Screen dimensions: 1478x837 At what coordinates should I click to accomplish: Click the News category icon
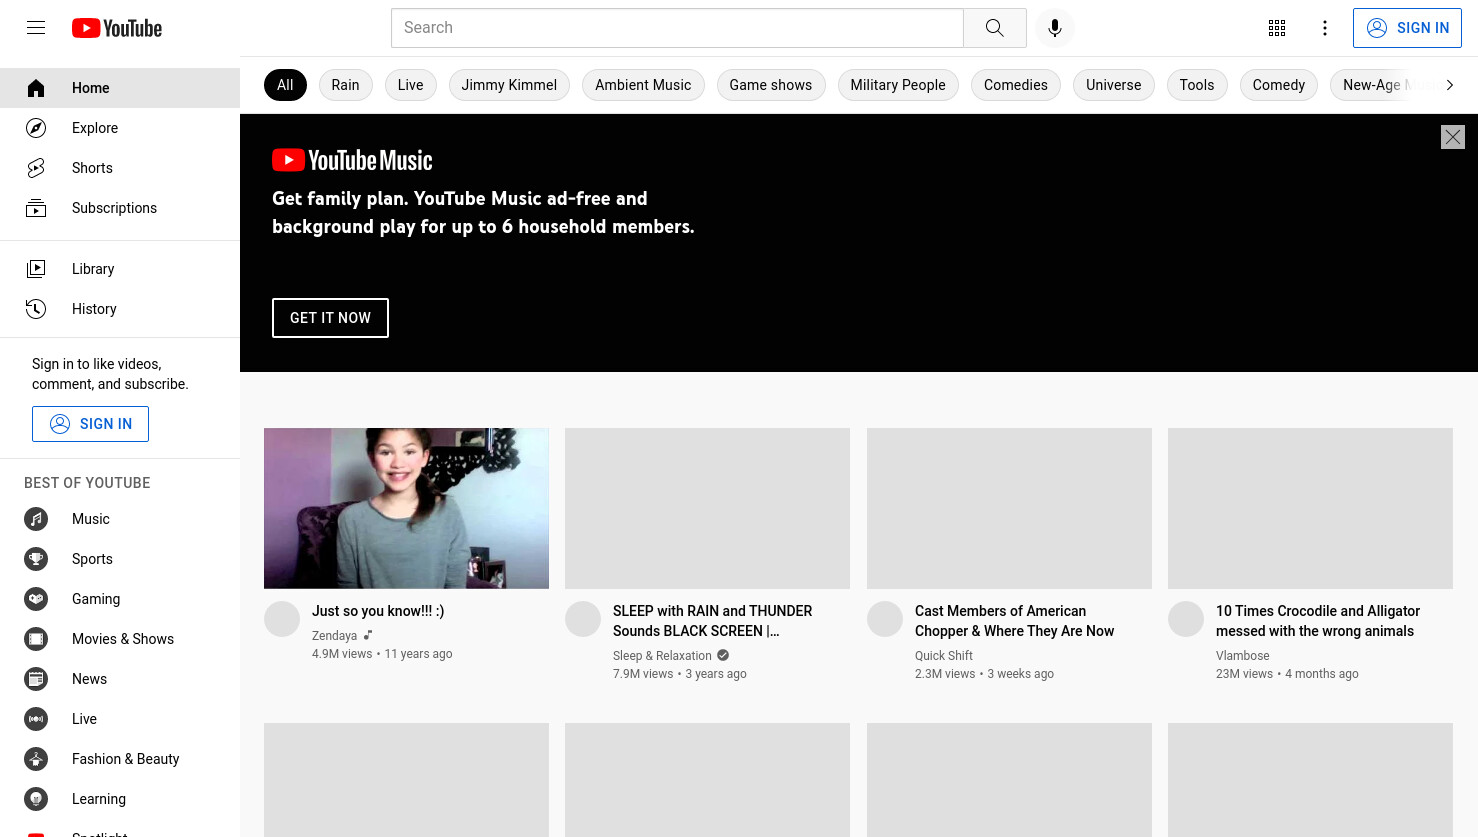click(x=36, y=679)
